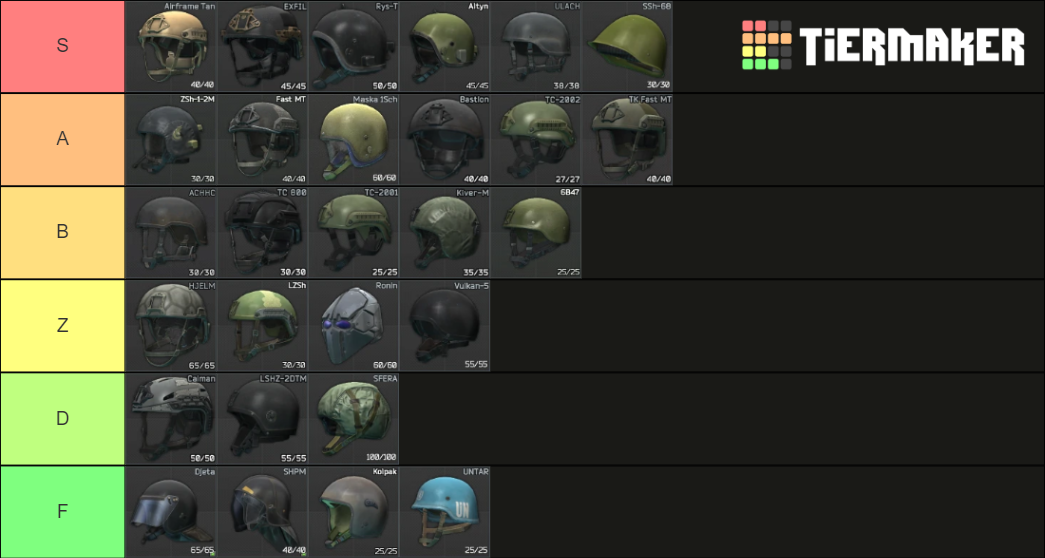Image resolution: width=1045 pixels, height=558 pixels.
Task: Select the Vulkan-5 helmet icon
Action: 445,325
